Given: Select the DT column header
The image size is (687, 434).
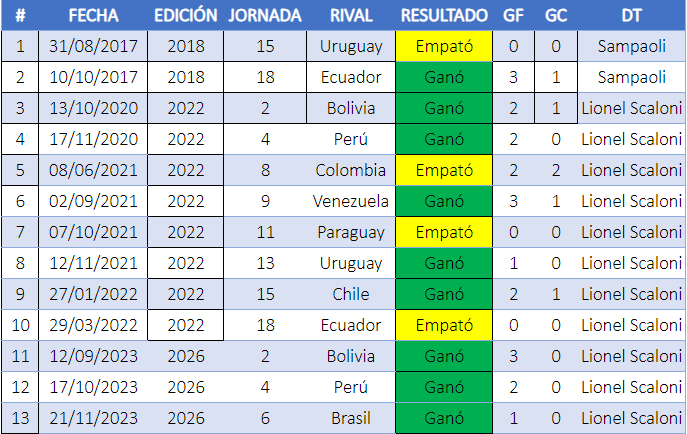Looking at the screenshot, I should (631, 15).
